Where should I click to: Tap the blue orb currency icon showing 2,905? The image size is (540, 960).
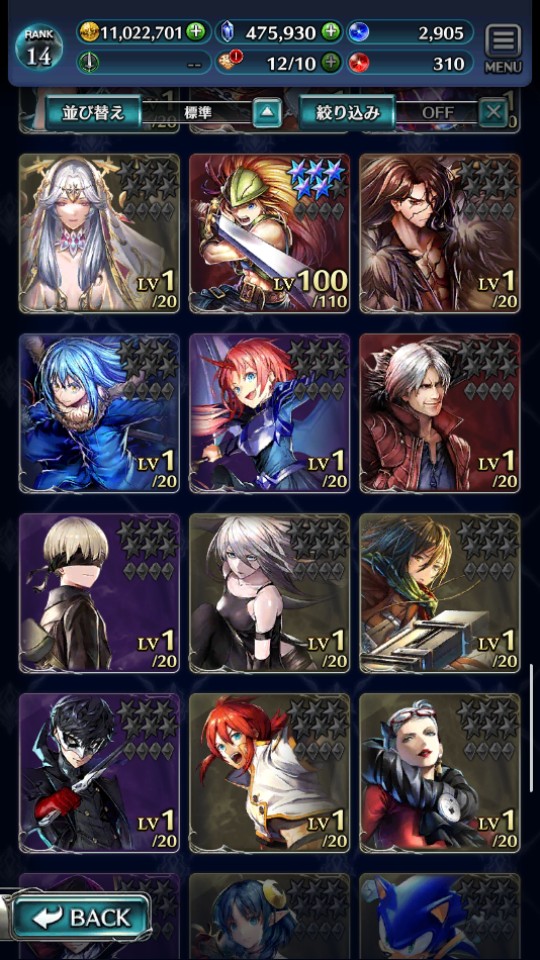(x=358, y=32)
